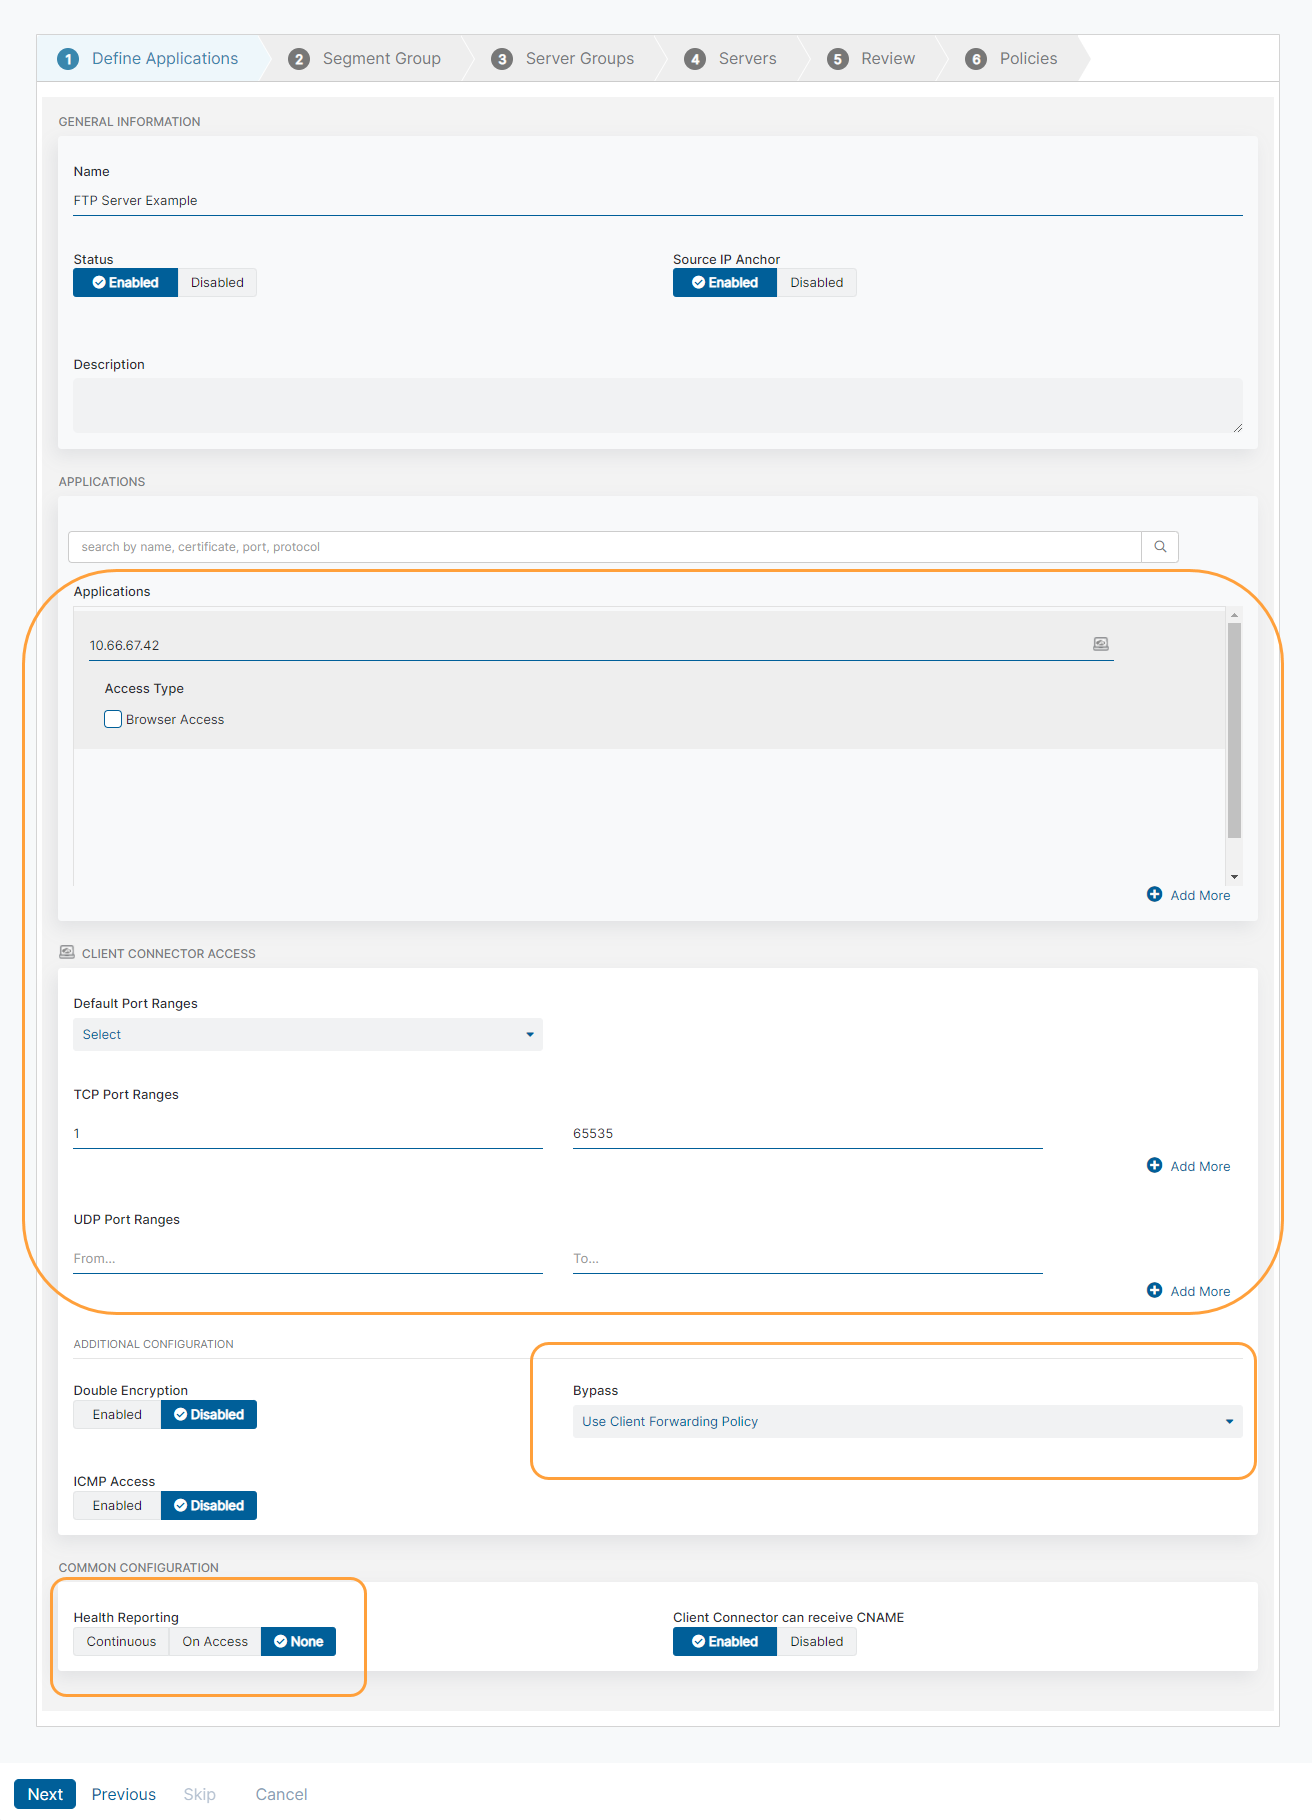Set Status to Disabled
1312x1820 pixels.
pos(217,283)
